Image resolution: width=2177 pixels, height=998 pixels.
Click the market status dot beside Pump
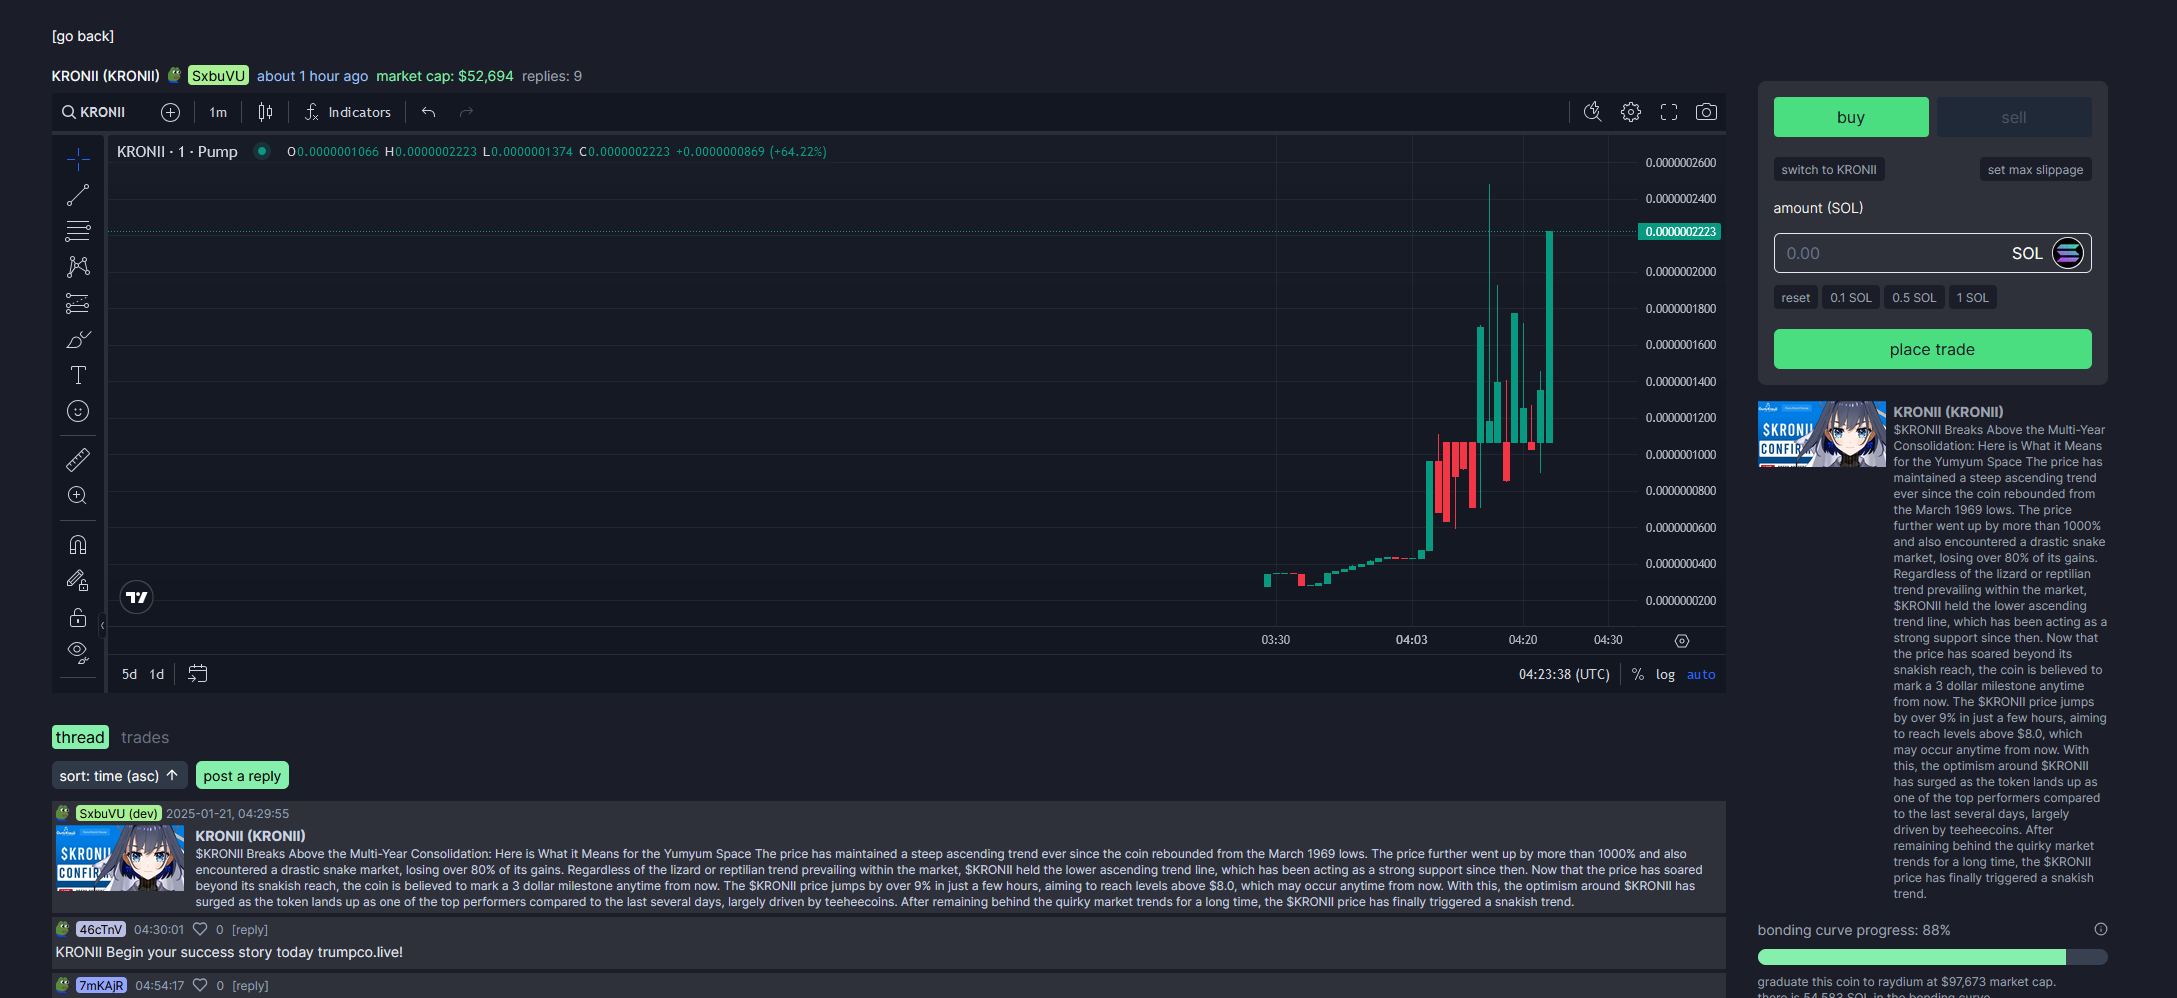pos(262,151)
